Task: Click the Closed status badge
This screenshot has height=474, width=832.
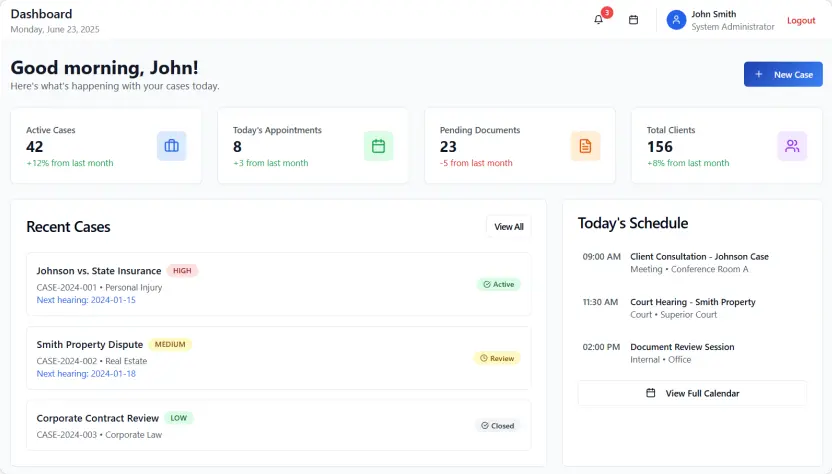Action: (x=497, y=425)
